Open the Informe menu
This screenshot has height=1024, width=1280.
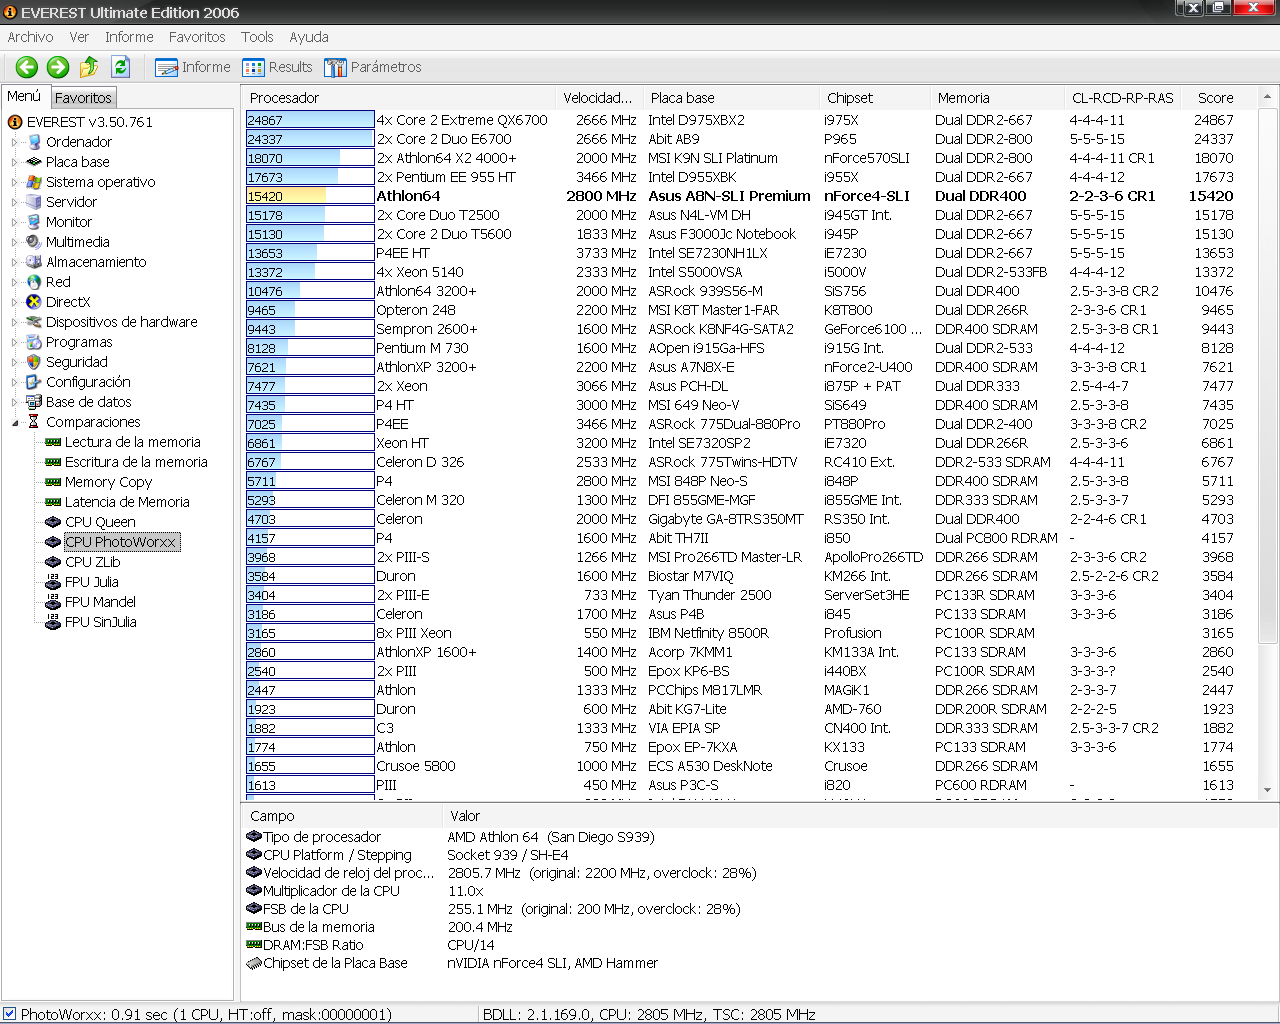(129, 37)
